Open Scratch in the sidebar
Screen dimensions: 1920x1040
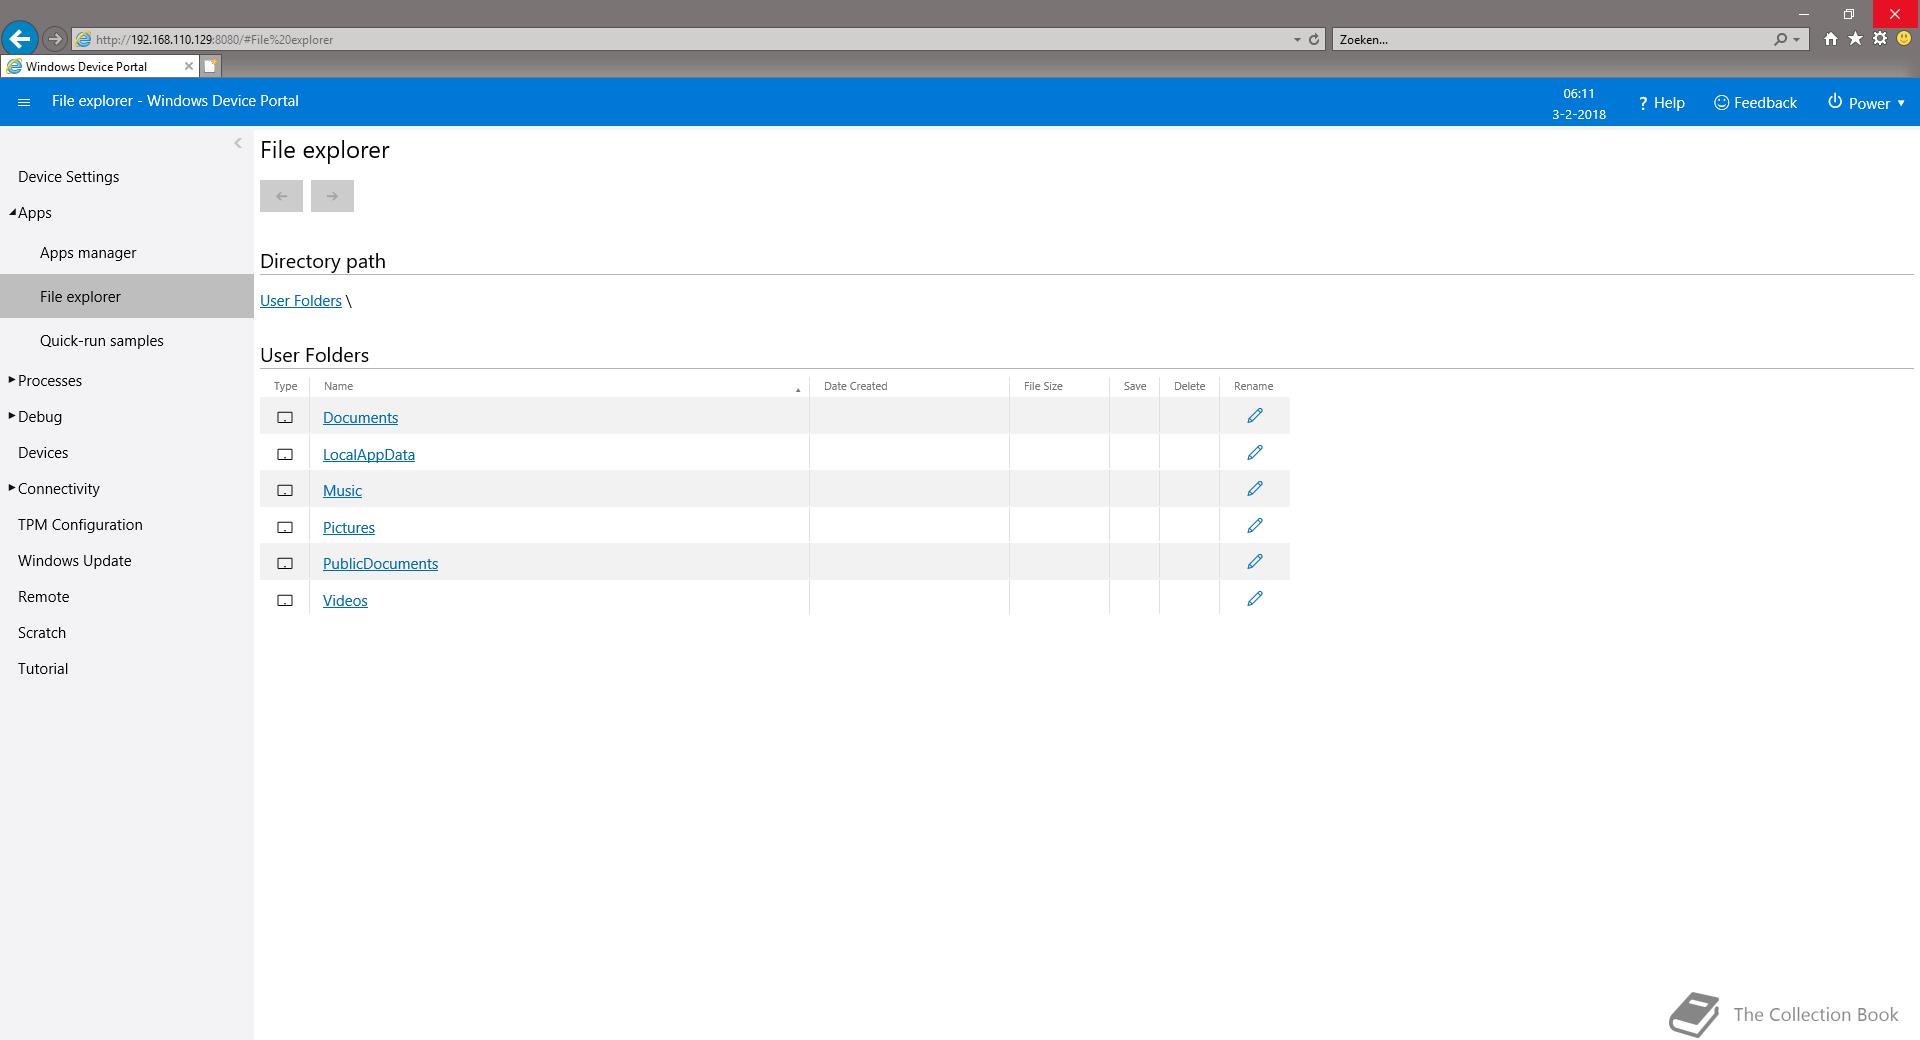click(42, 633)
